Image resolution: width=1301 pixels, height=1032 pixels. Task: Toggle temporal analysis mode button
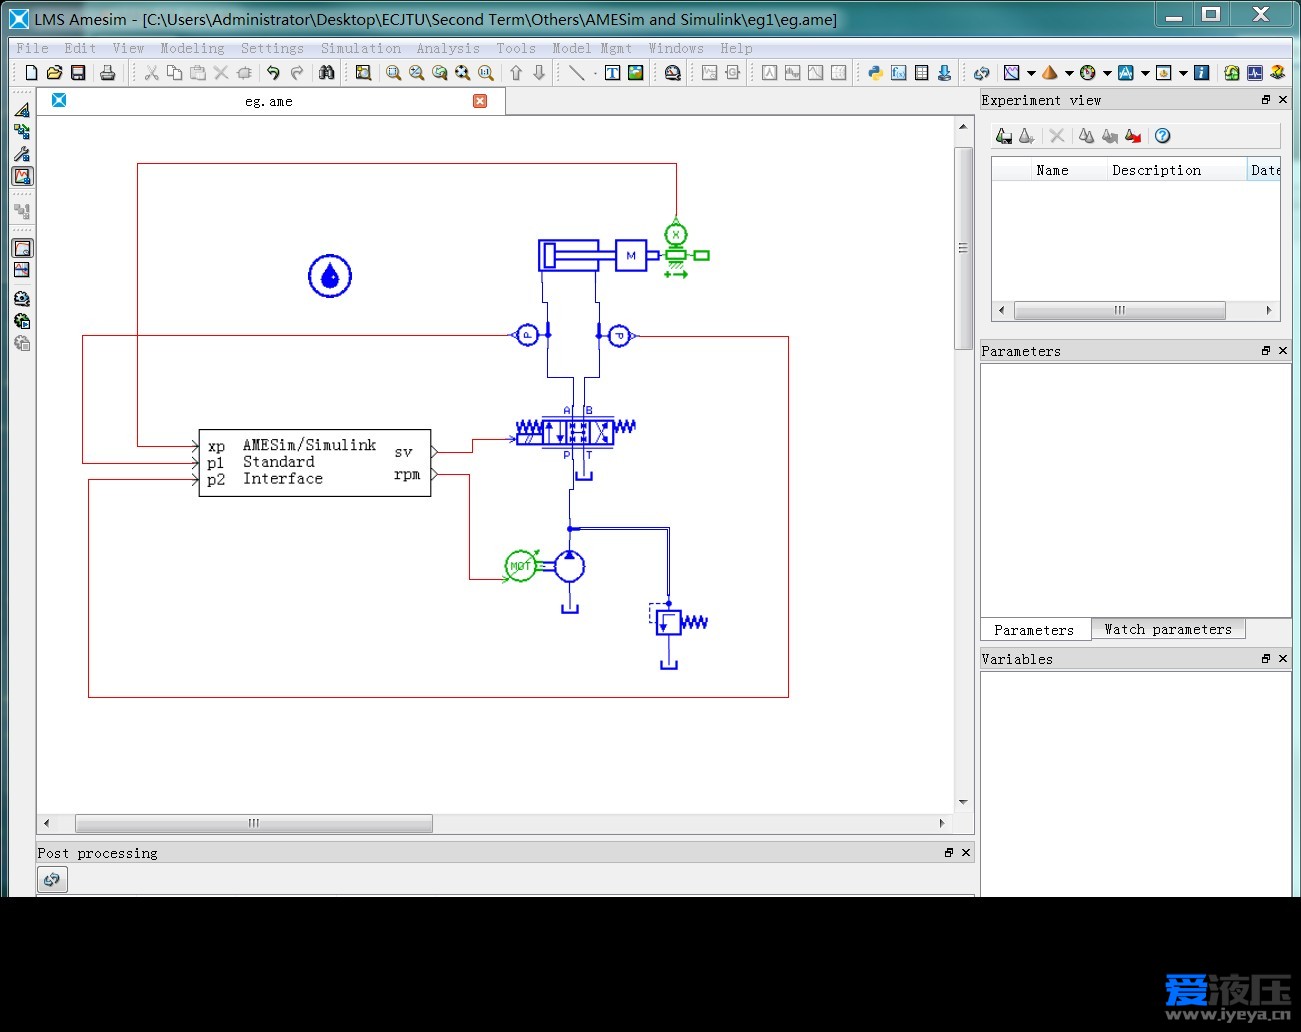(x=22, y=248)
